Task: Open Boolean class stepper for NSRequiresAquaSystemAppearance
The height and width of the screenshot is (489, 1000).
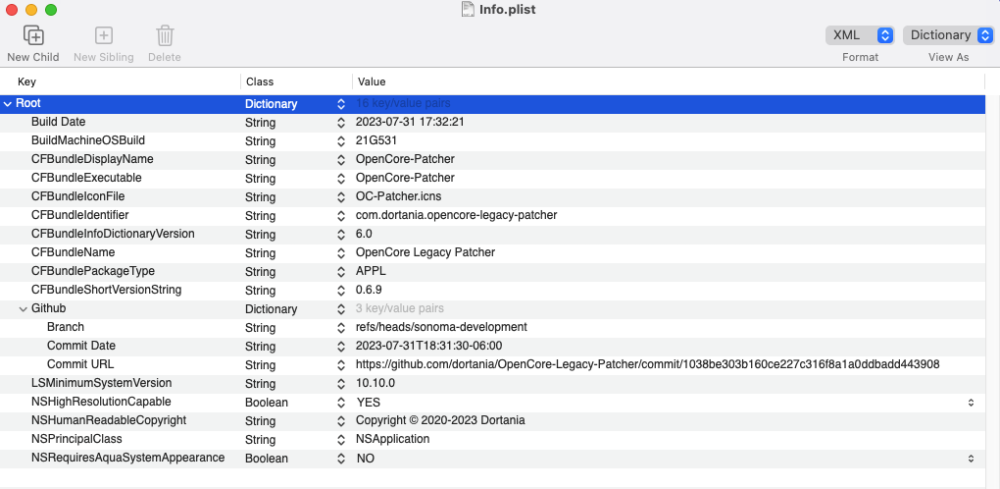Action: (341, 458)
